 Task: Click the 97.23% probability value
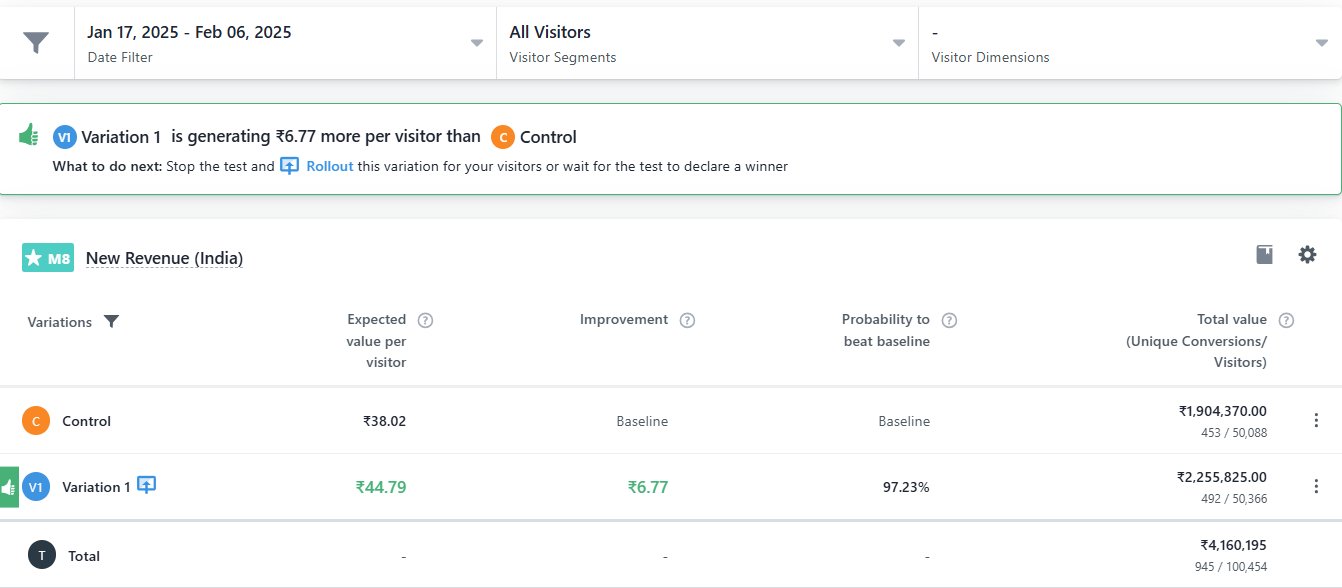point(906,487)
